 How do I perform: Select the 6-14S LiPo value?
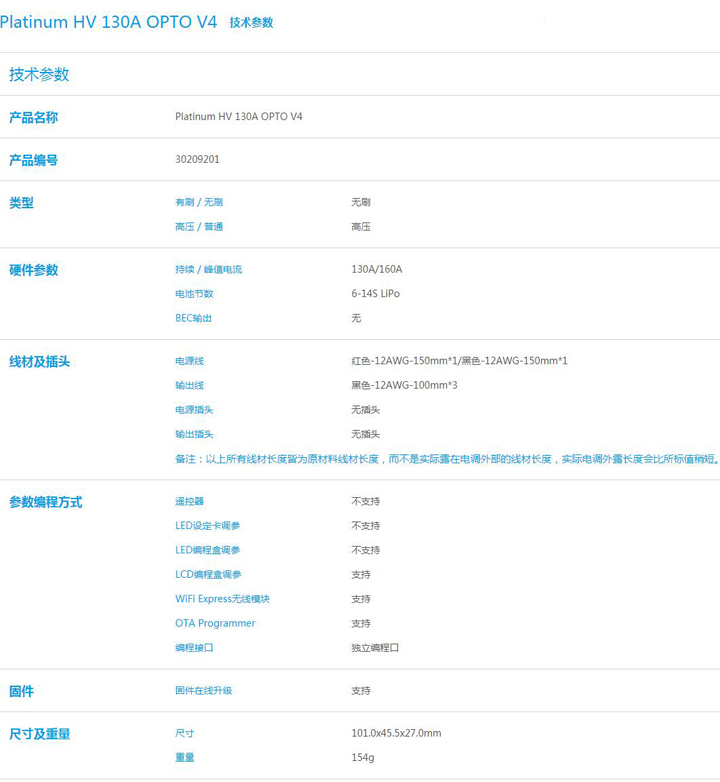[376, 294]
